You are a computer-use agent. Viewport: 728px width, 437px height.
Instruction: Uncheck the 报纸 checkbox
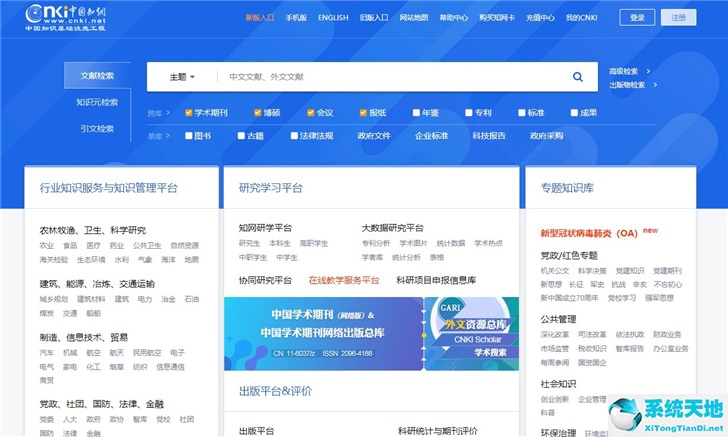(x=364, y=113)
